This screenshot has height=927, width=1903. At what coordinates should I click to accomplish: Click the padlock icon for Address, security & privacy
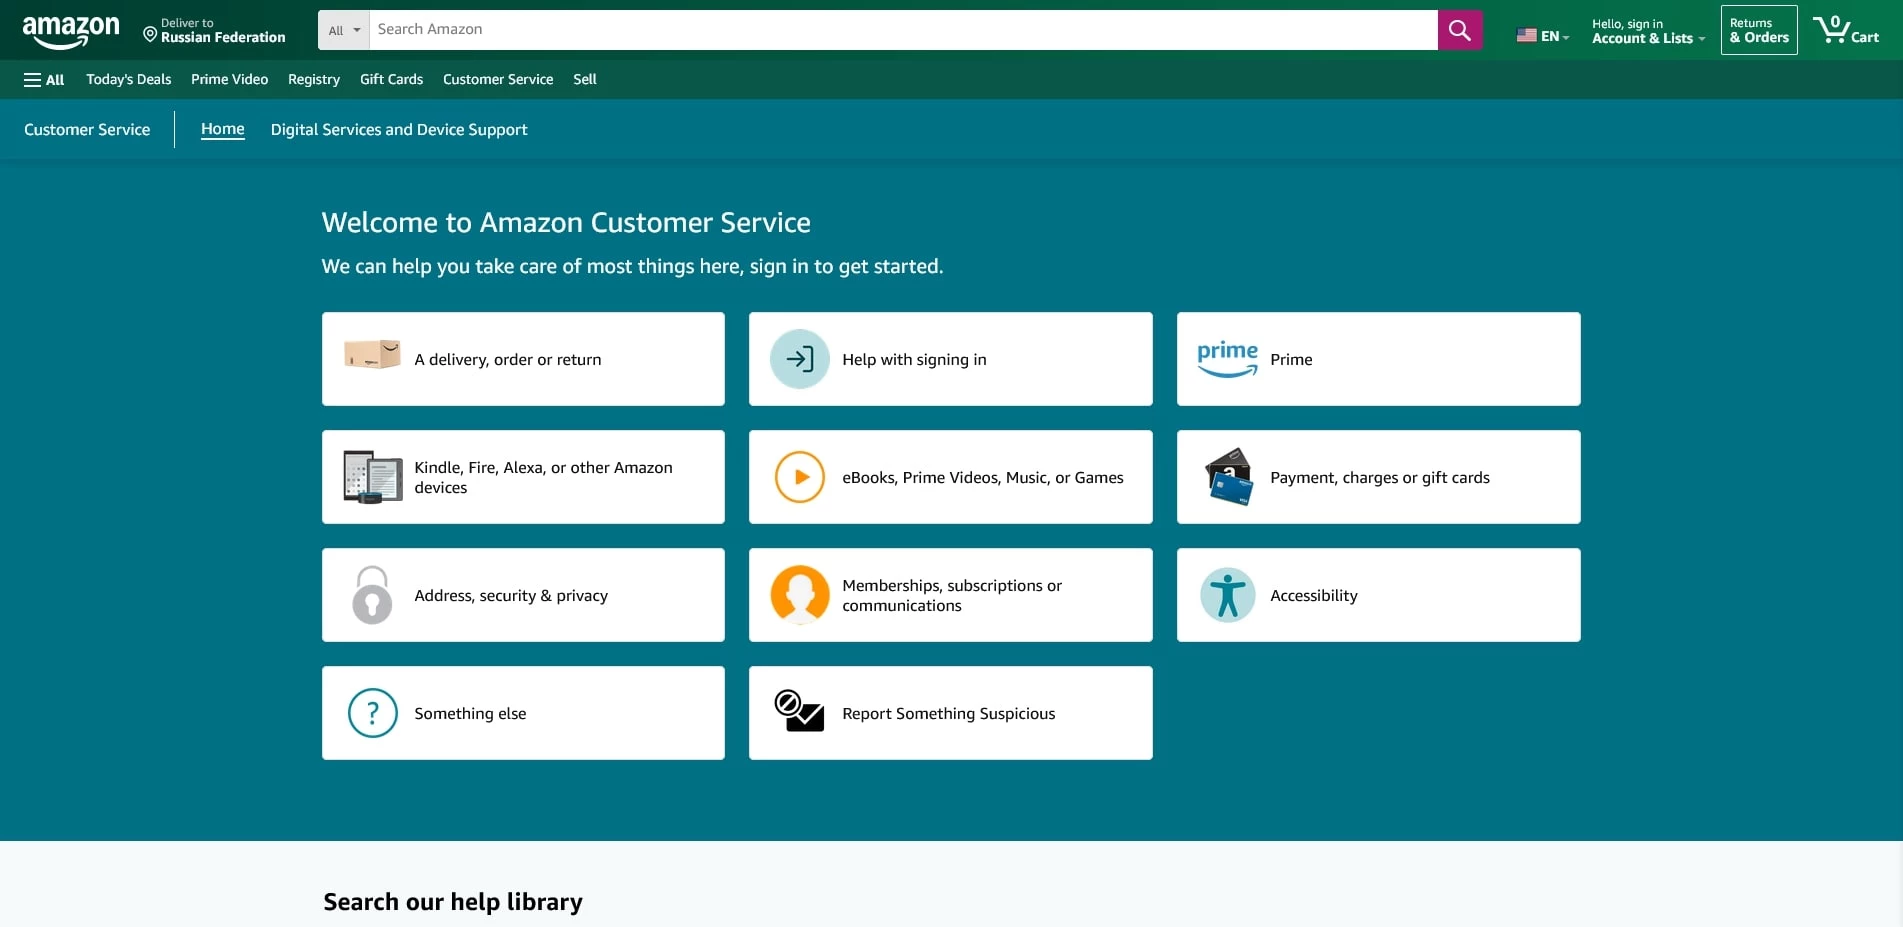tap(372, 595)
